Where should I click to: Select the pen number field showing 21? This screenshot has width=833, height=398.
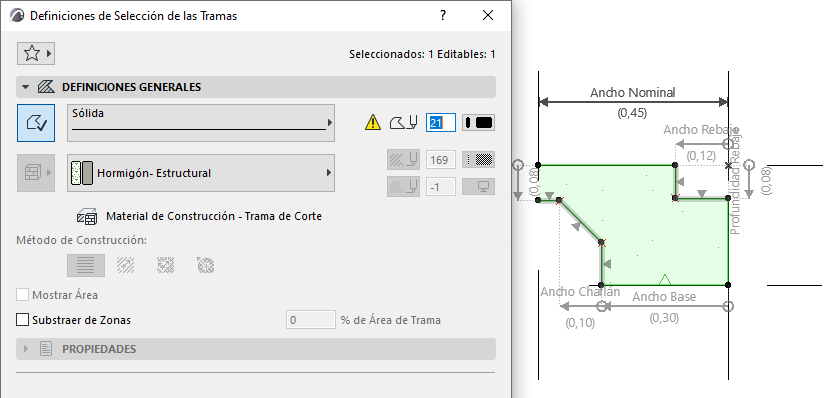point(440,123)
